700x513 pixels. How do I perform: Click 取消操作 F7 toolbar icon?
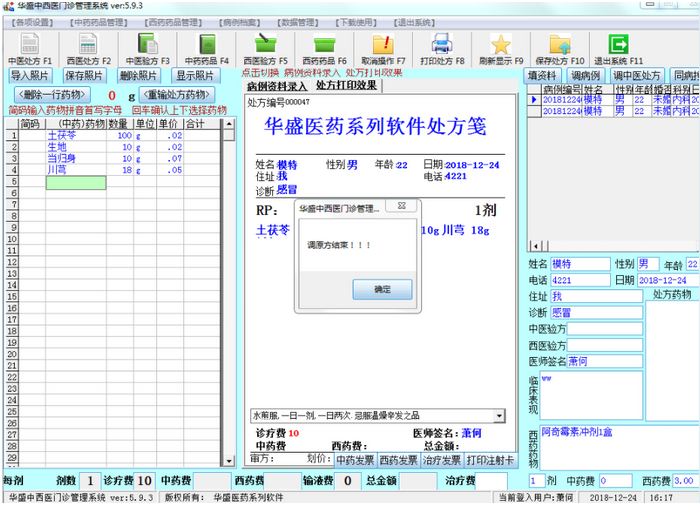(383, 49)
